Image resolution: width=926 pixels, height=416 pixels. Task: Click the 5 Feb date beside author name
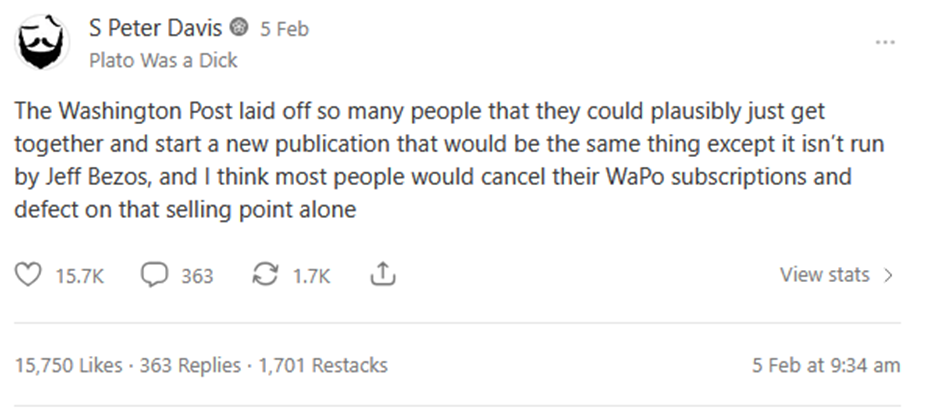tap(285, 29)
